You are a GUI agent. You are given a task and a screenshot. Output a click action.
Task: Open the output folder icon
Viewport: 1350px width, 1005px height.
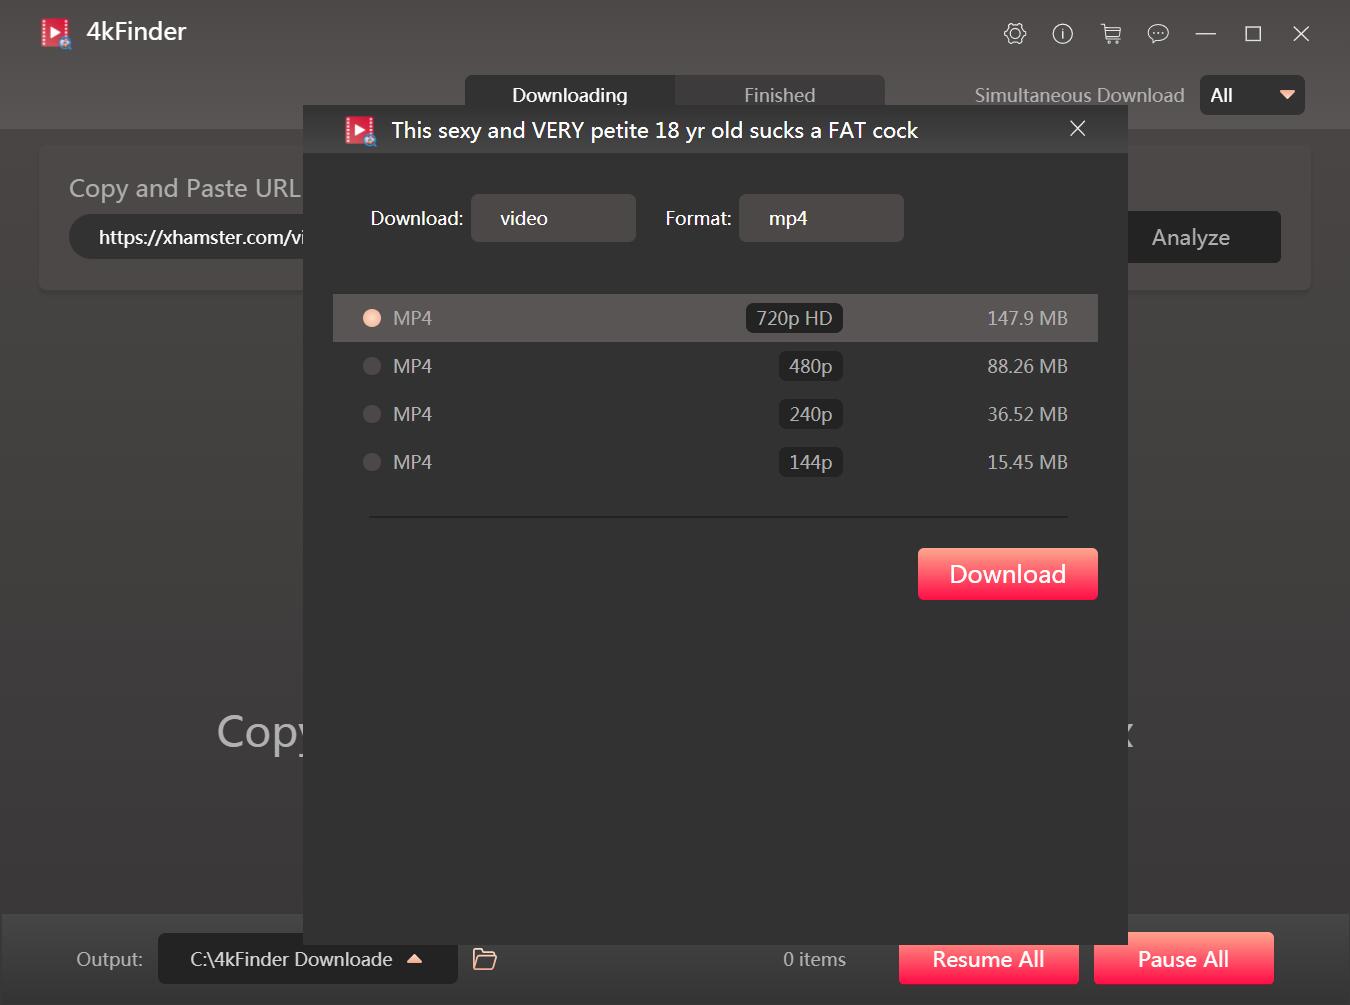485,959
